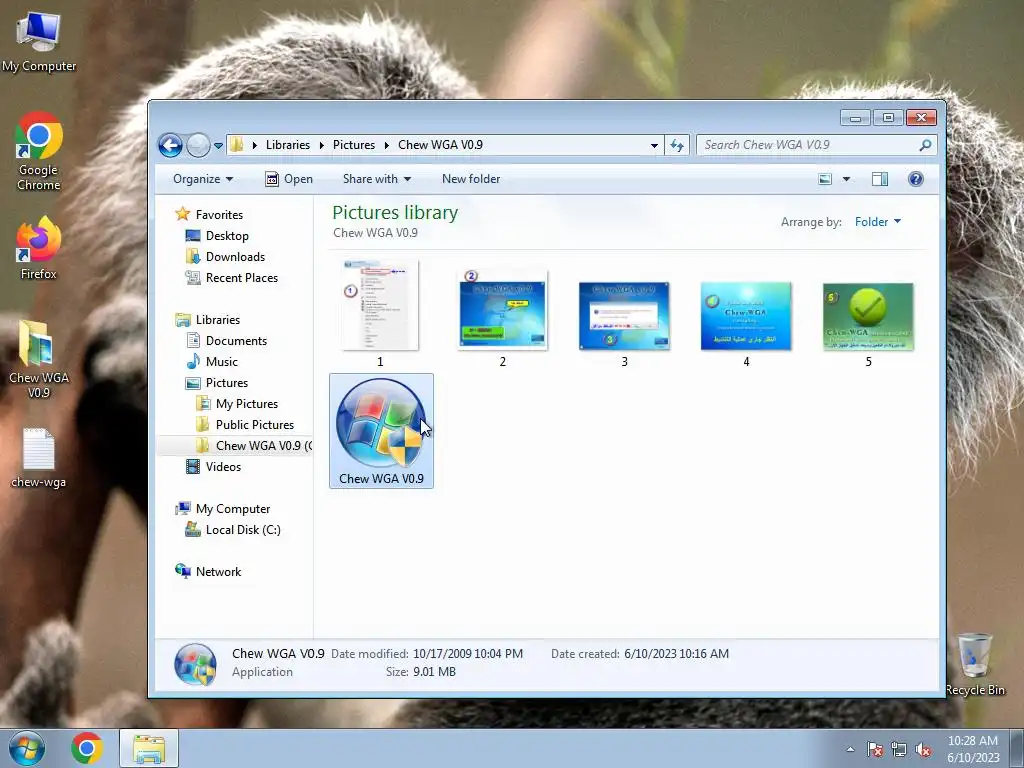1024x768 pixels.
Task: Select image thumbnail named 1
Action: click(x=380, y=313)
